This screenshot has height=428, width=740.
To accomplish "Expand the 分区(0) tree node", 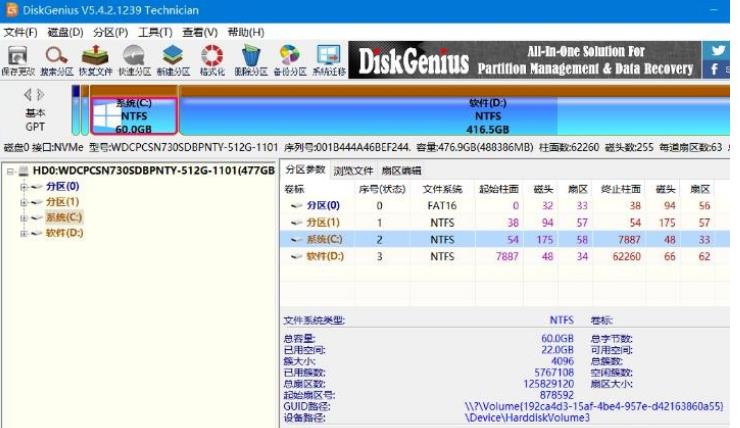I will pyautogui.click(x=23, y=187).
